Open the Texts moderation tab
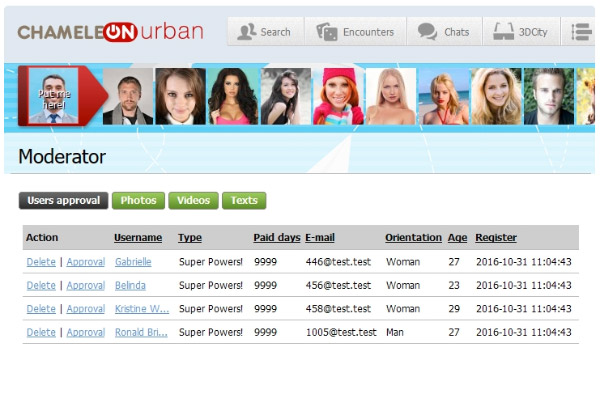This screenshot has width=600, height=394. point(244,200)
